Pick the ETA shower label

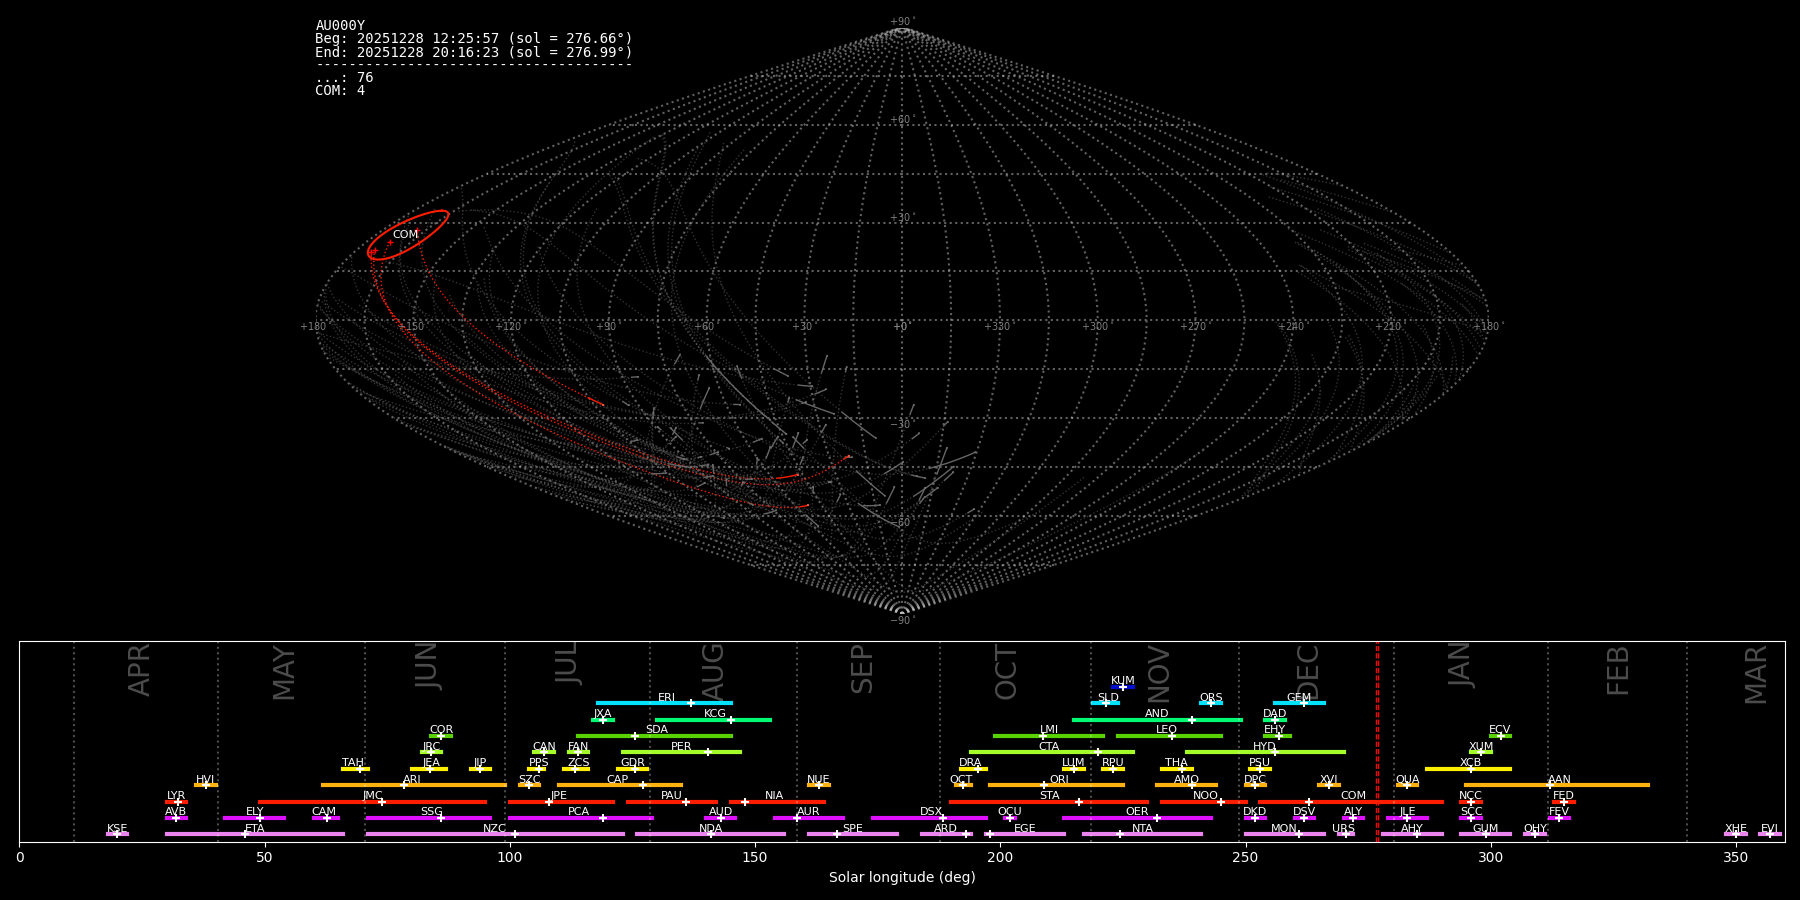(255, 829)
